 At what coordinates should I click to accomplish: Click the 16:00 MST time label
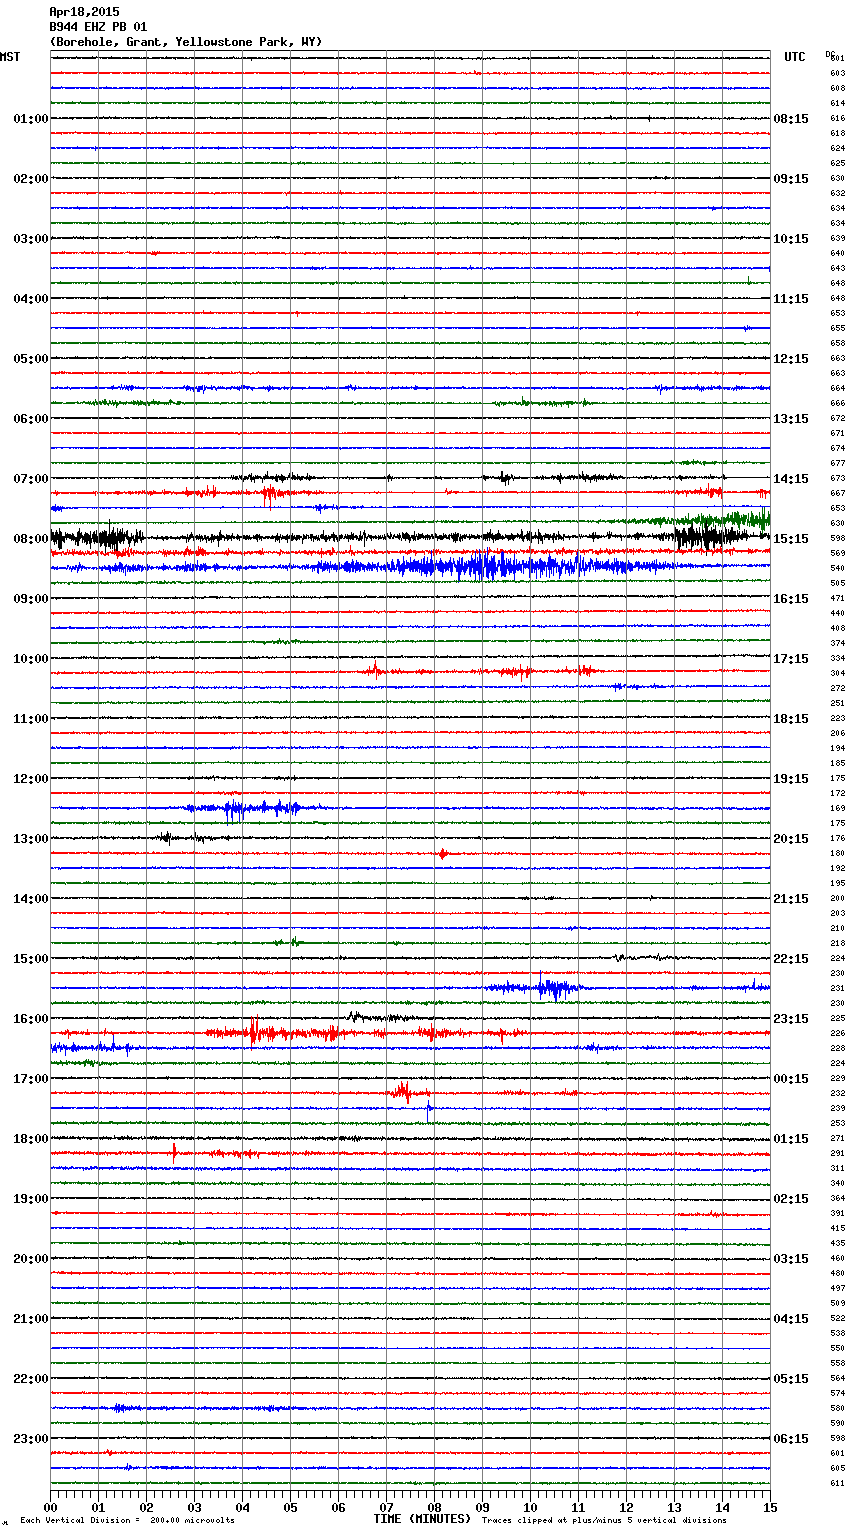[31, 1019]
